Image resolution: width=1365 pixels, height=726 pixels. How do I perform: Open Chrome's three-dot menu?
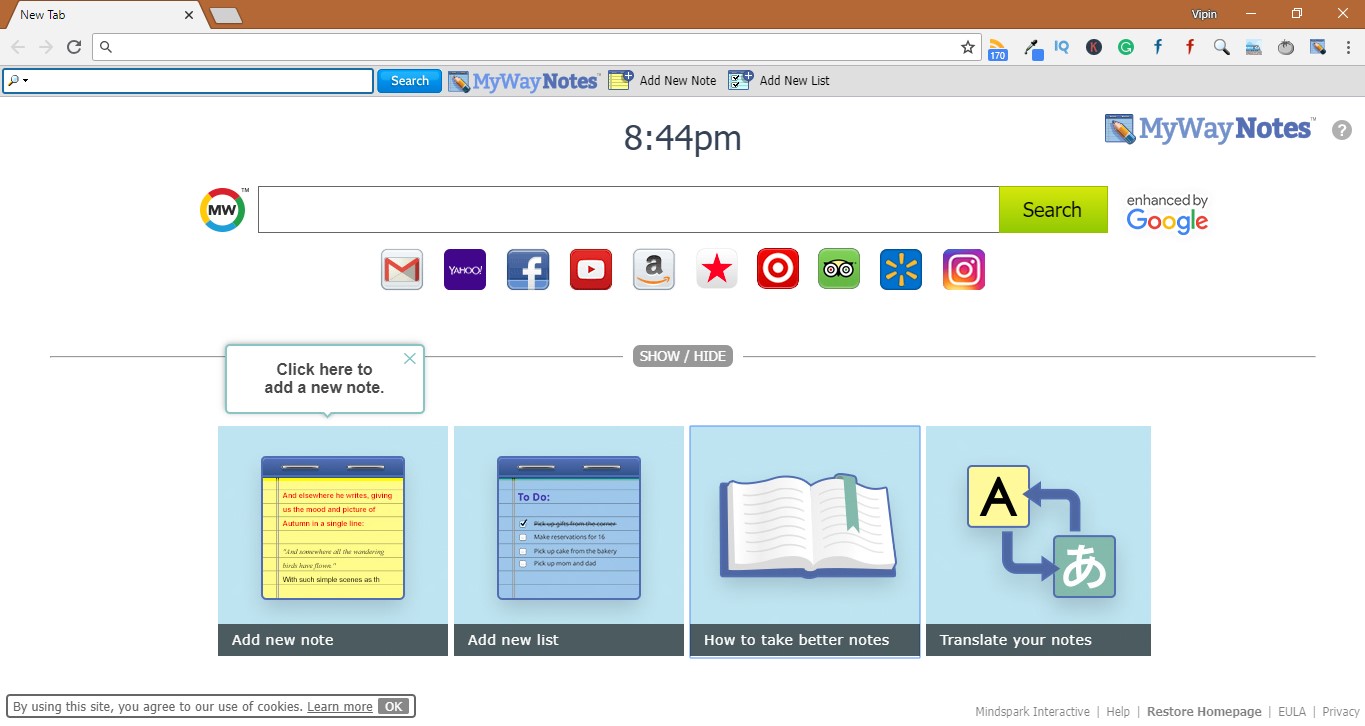click(1348, 47)
